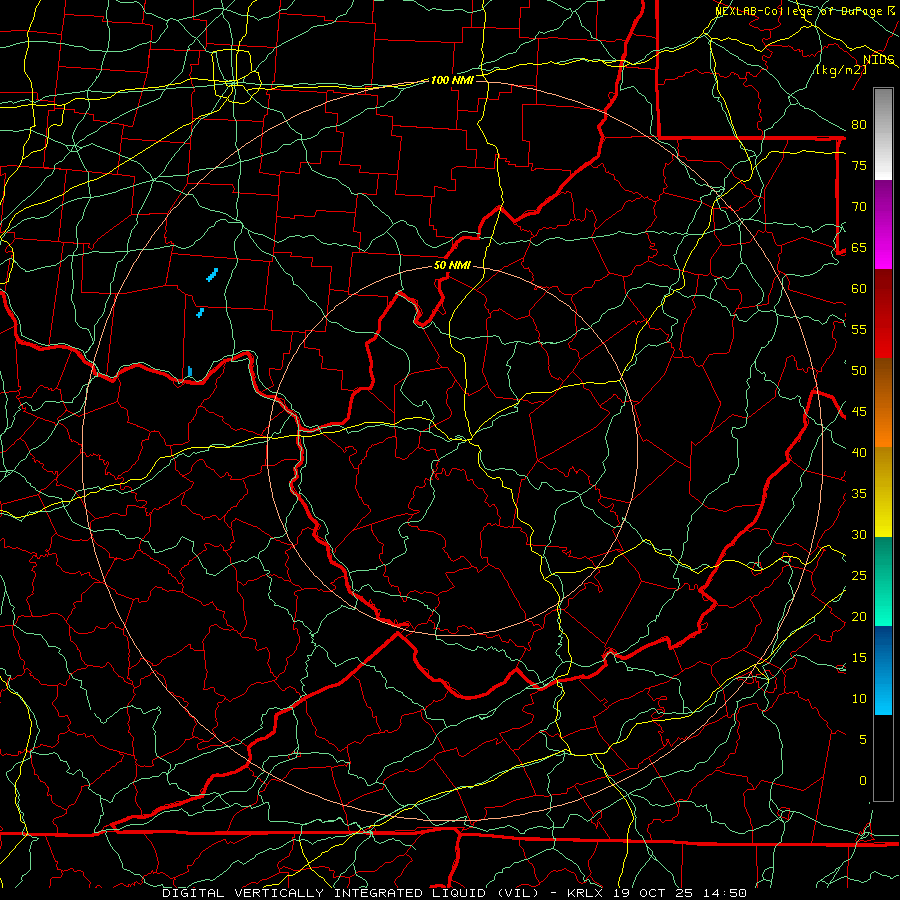The image size is (900, 900).
Task: Click the 5 value on color scale
Action: [863, 739]
